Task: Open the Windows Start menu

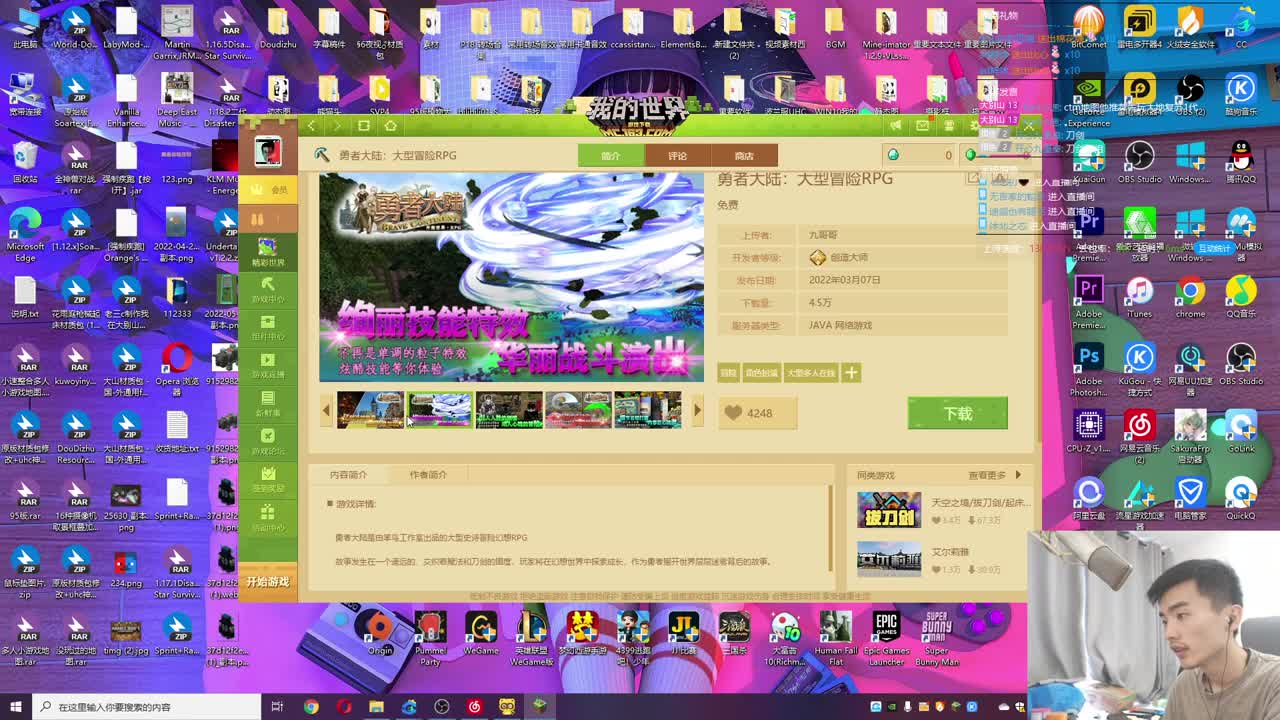Action: [x=16, y=707]
